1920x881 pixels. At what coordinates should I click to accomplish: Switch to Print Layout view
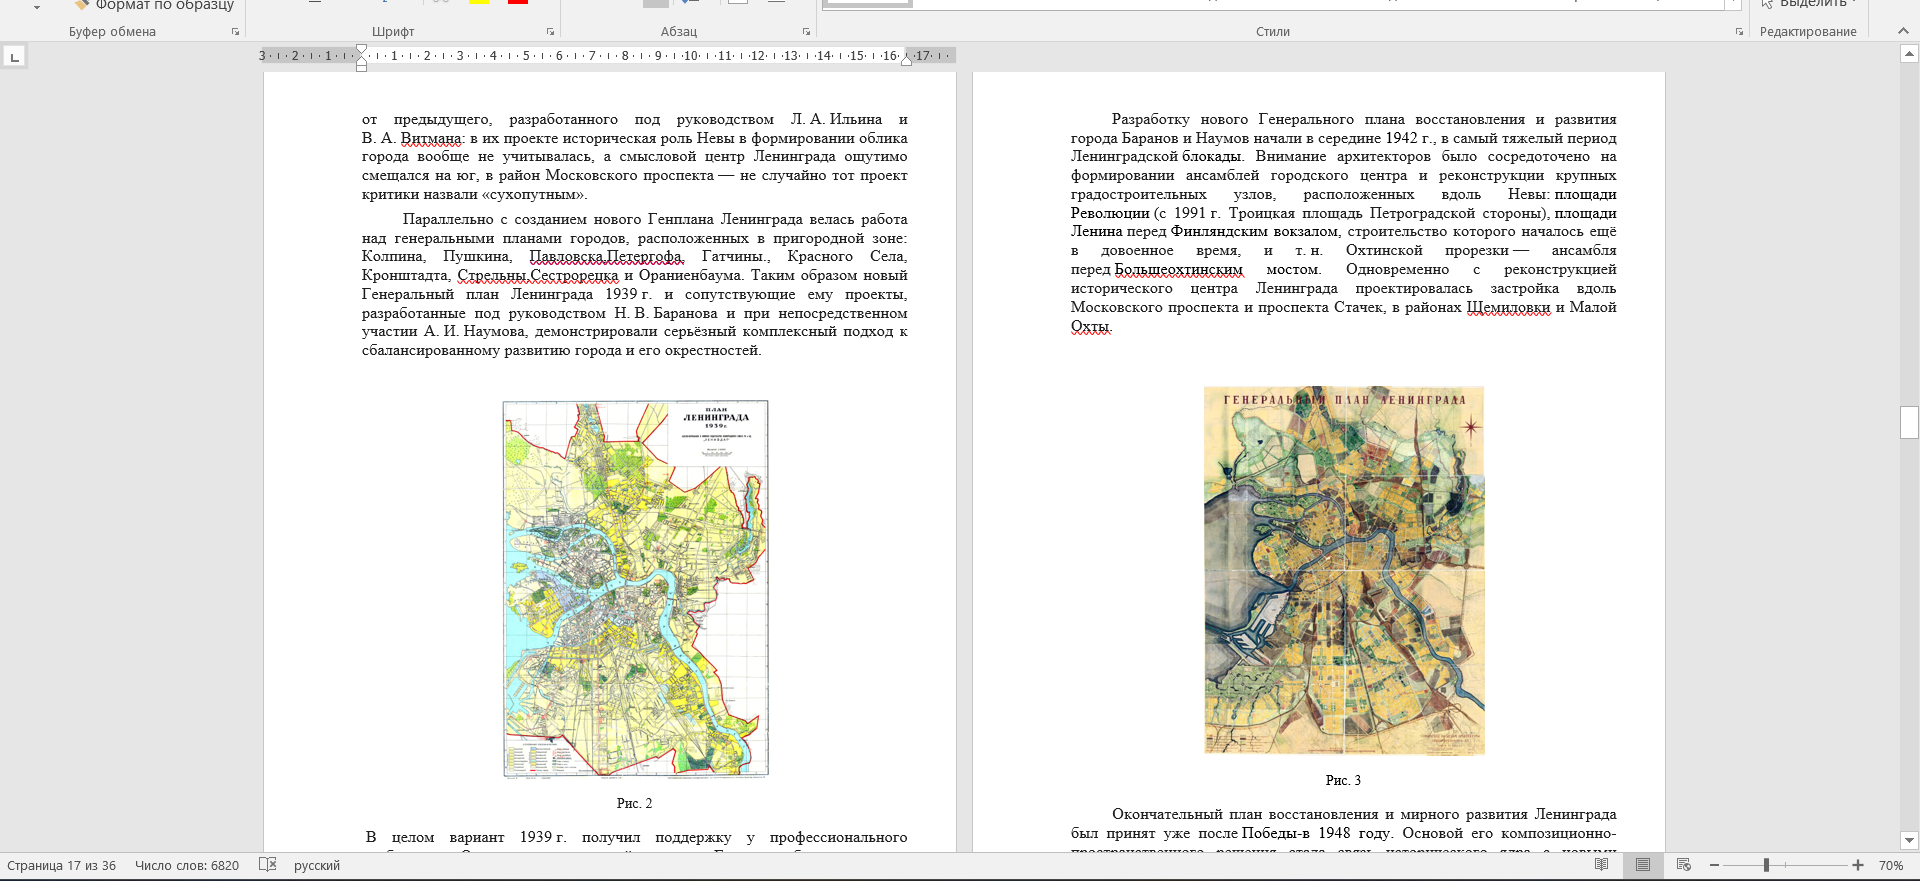click(x=1643, y=865)
